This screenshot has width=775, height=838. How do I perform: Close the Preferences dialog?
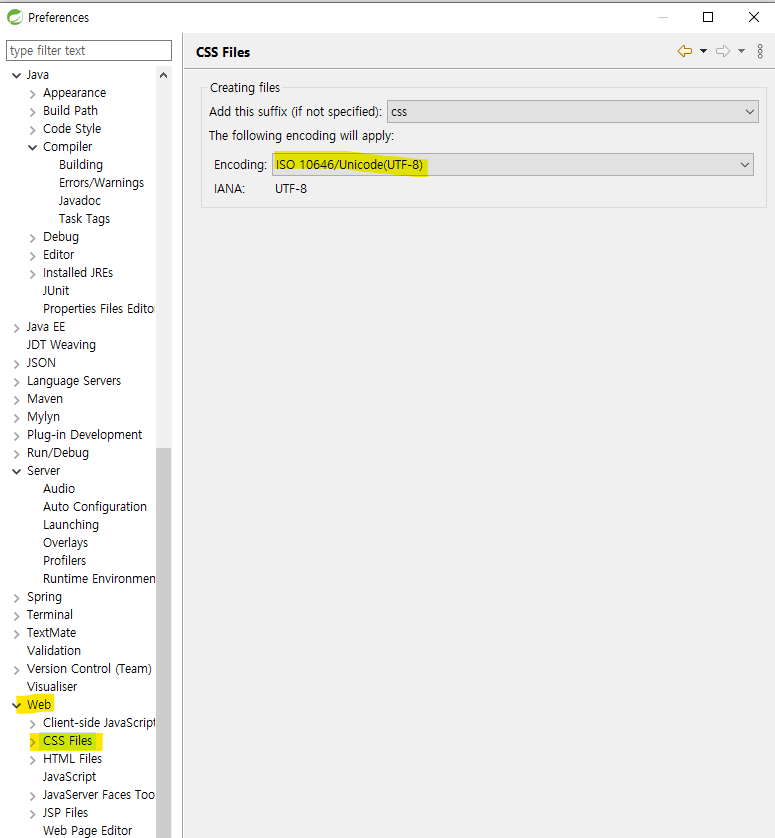[x=754, y=17]
